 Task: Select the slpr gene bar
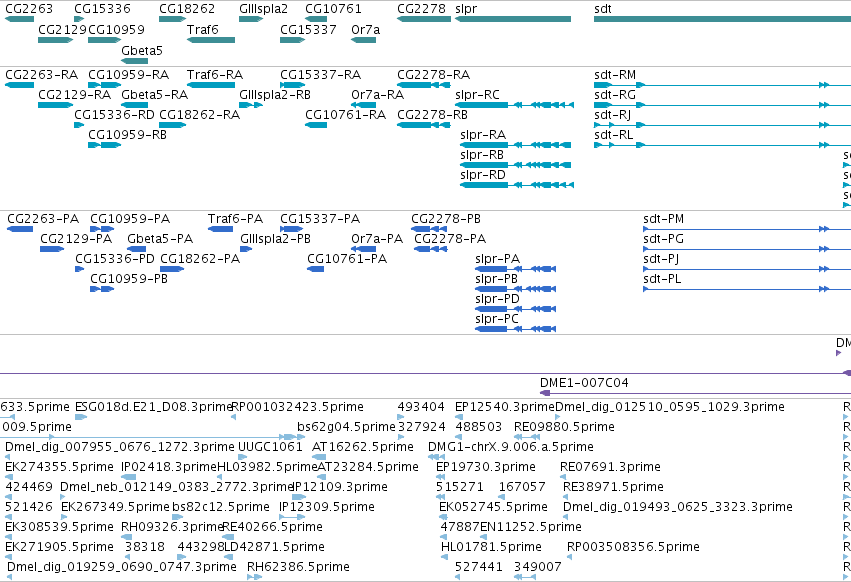pyautogui.click(x=513, y=19)
